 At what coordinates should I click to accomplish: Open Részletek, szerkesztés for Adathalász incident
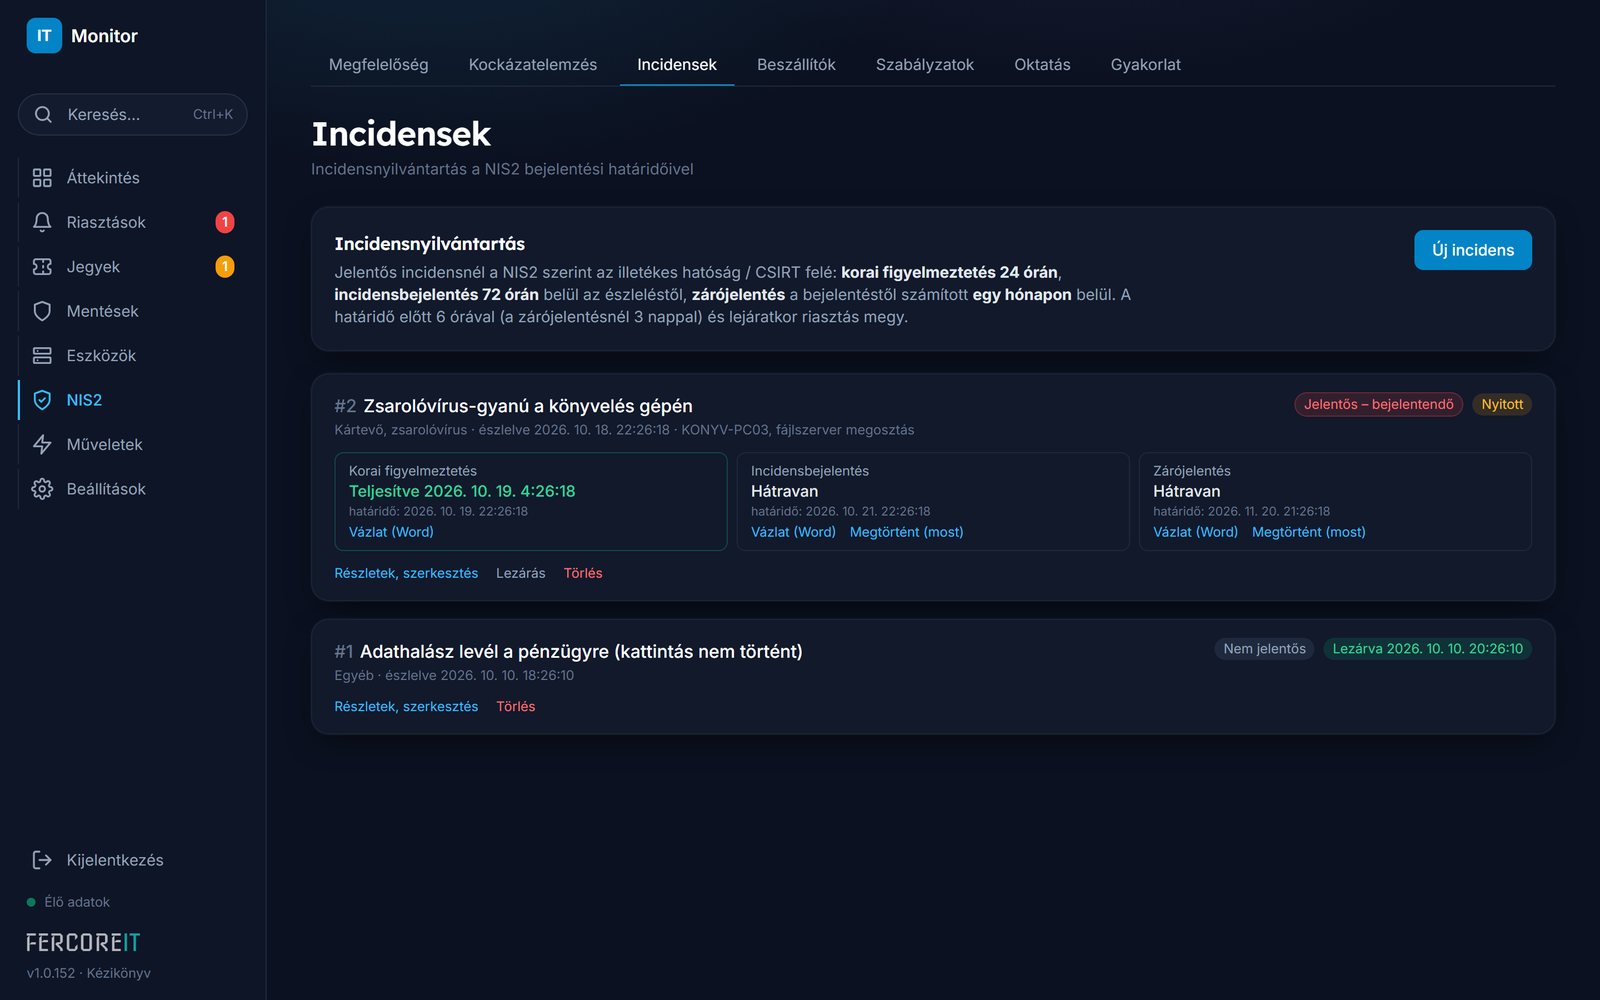pos(406,706)
